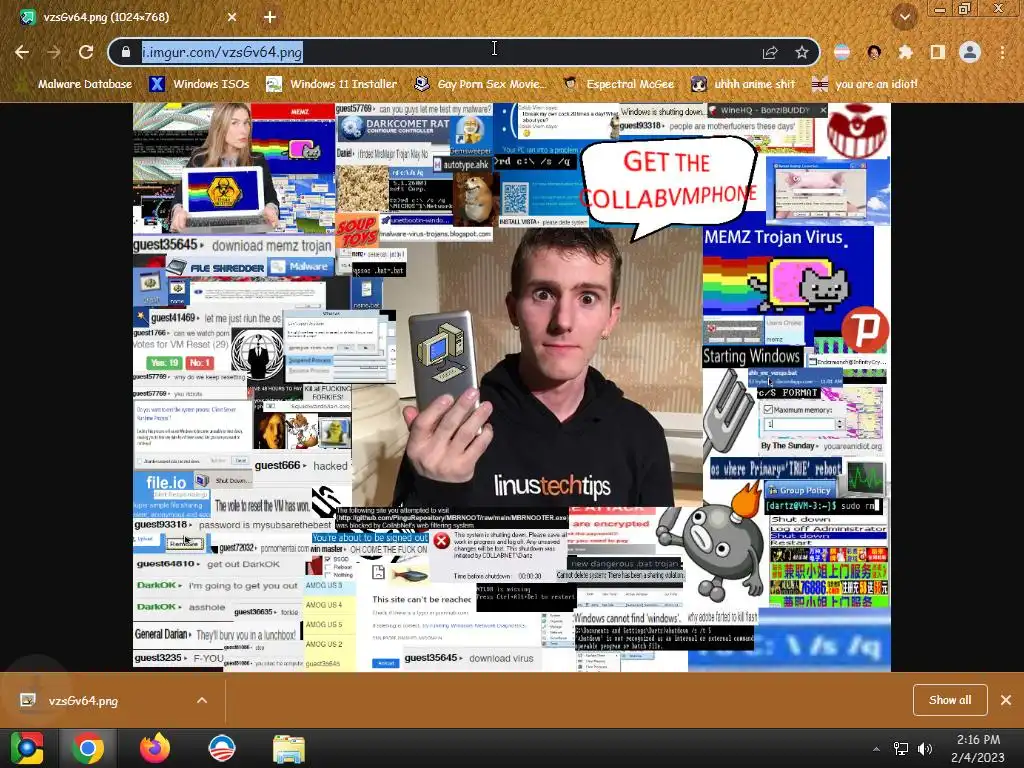
Task: Click the forward navigation arrow
Action: click(x=54, y=52)
